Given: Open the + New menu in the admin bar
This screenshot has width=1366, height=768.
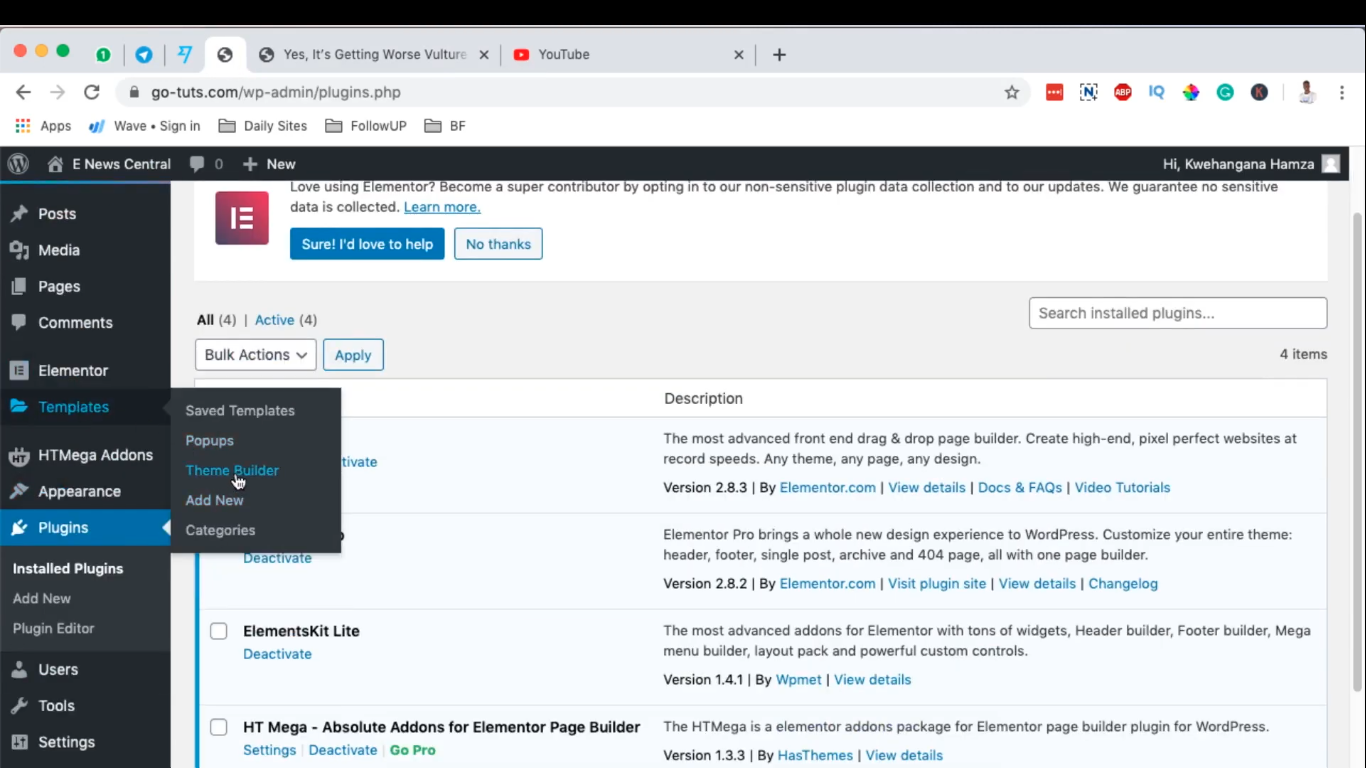Looking at the screenshot, I should pyautogui.click(x=269, y=164).
